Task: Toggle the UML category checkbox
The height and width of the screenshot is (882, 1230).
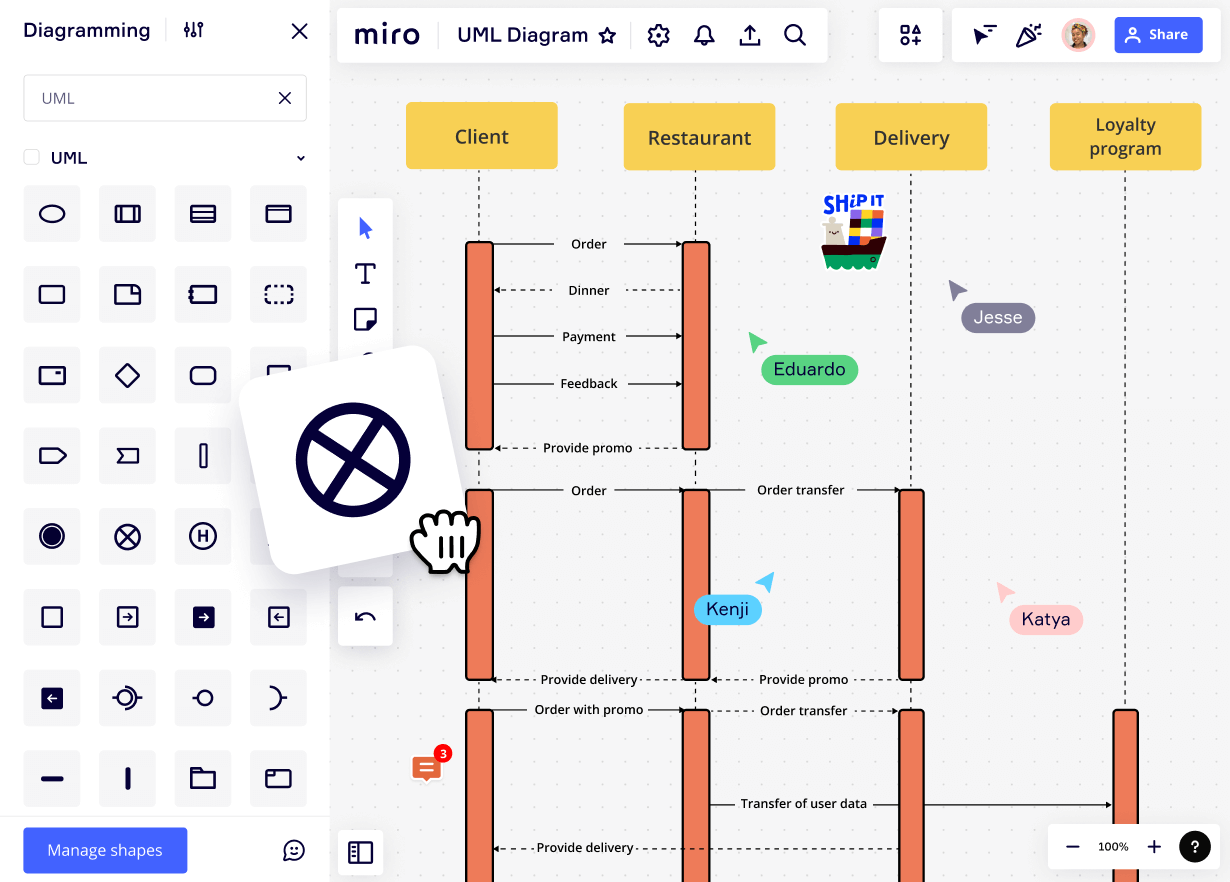Action: pyautogui.click(x=29, y=157)
